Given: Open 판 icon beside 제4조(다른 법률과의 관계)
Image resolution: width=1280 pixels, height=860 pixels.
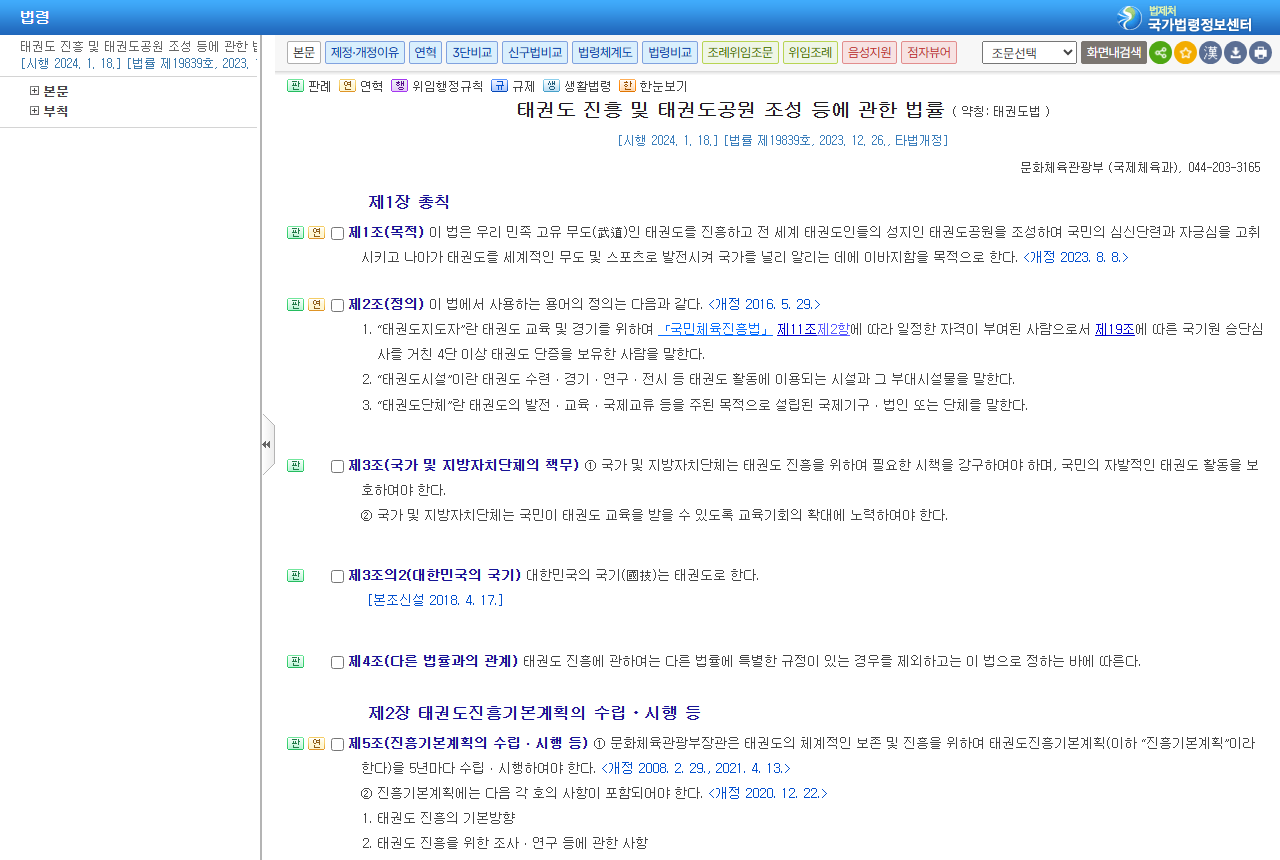Looking at the screenshot, I should click(x=295, y=662).
